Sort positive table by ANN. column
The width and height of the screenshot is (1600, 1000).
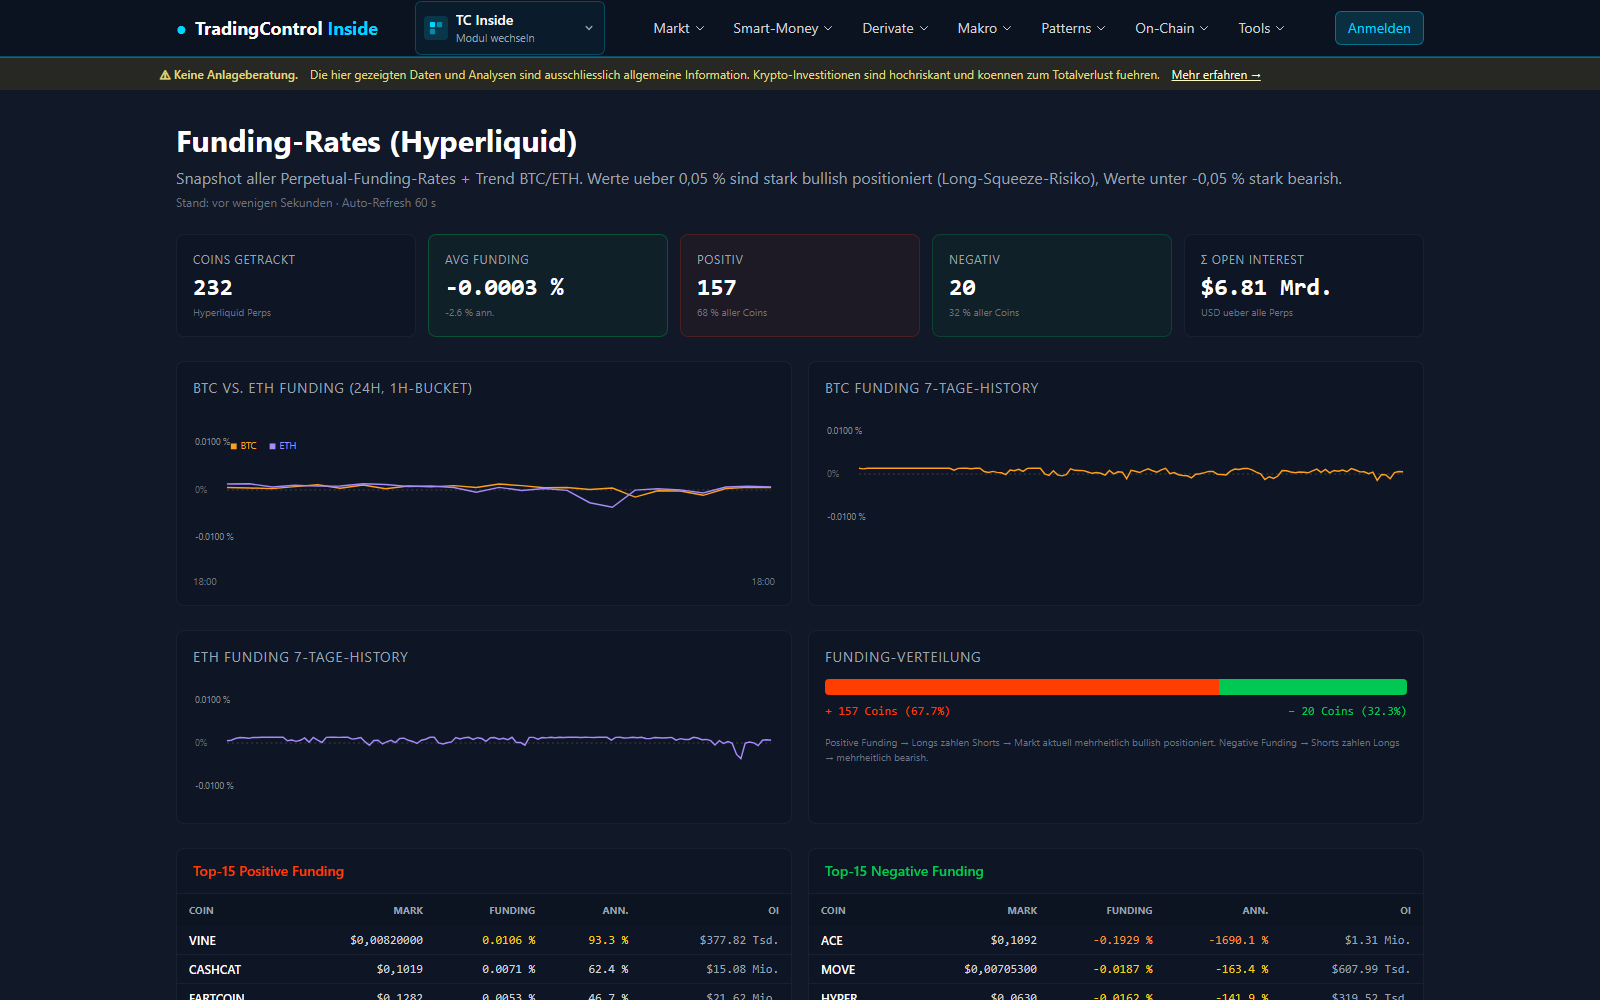(615, 911)
